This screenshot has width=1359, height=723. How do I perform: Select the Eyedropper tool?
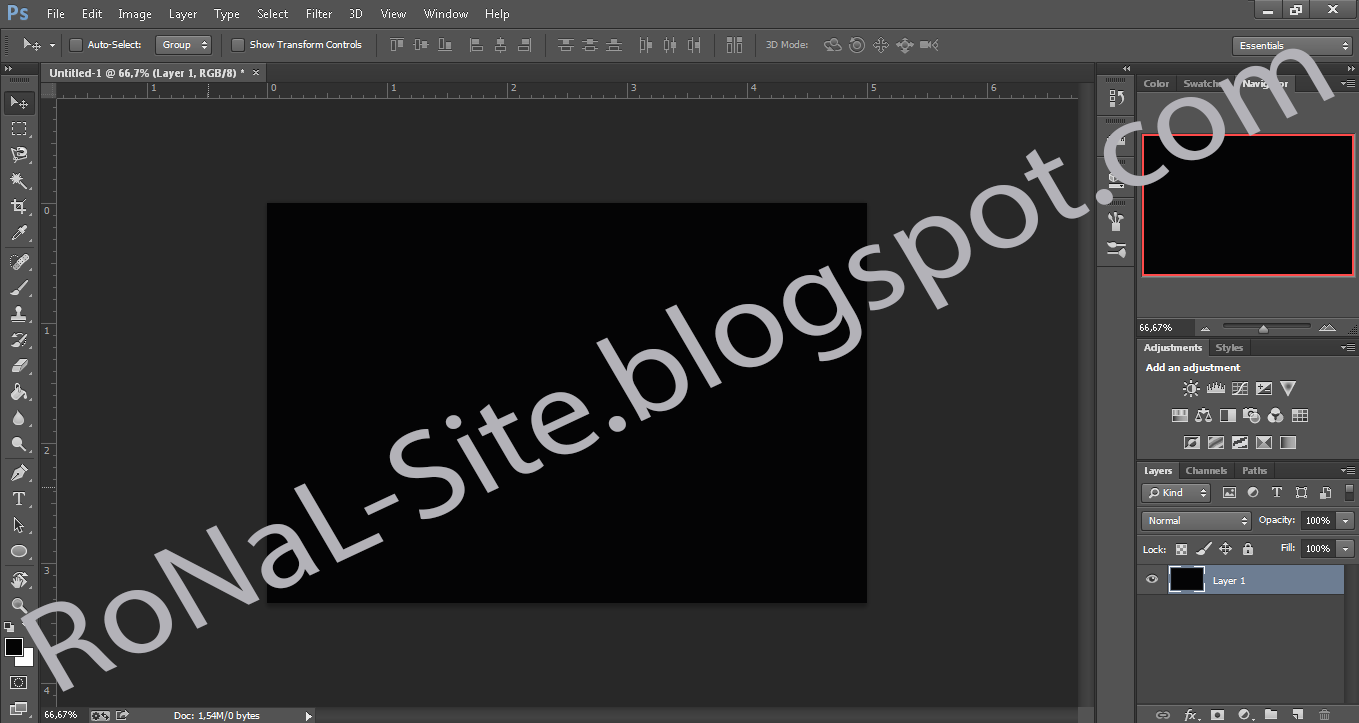point(19,233)
